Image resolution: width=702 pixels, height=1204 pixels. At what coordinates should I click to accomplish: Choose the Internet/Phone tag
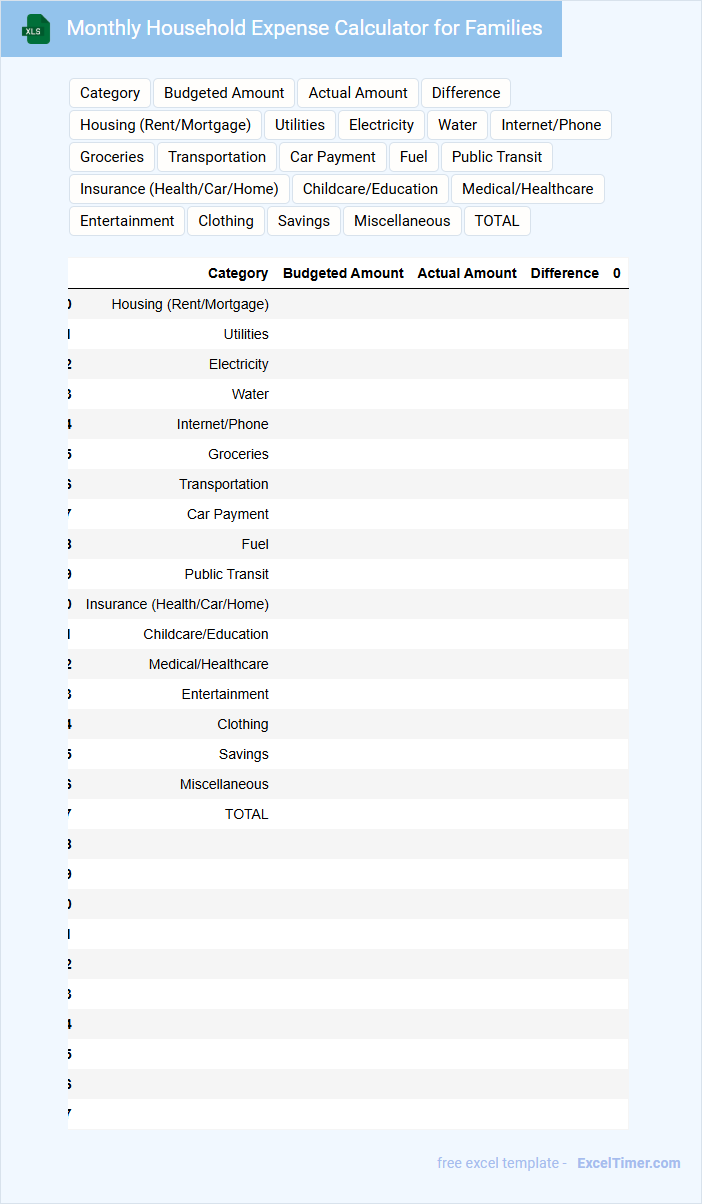pos(551,125)
